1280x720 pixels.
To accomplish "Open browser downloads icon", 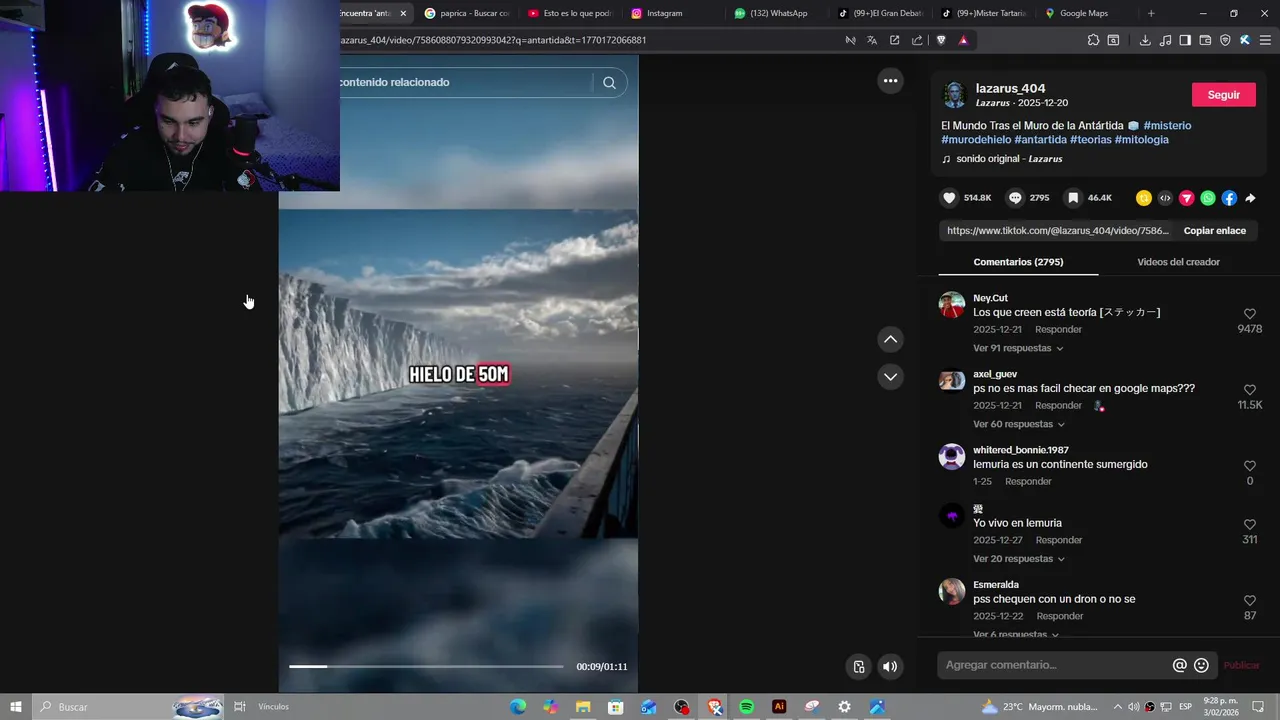I will click(x=1145, y=40).
